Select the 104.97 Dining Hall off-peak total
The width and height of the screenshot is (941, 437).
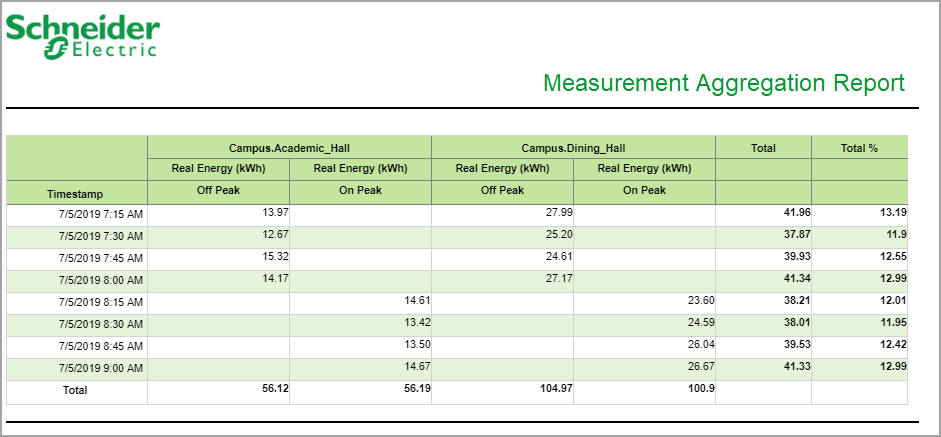tap(553, 388)
